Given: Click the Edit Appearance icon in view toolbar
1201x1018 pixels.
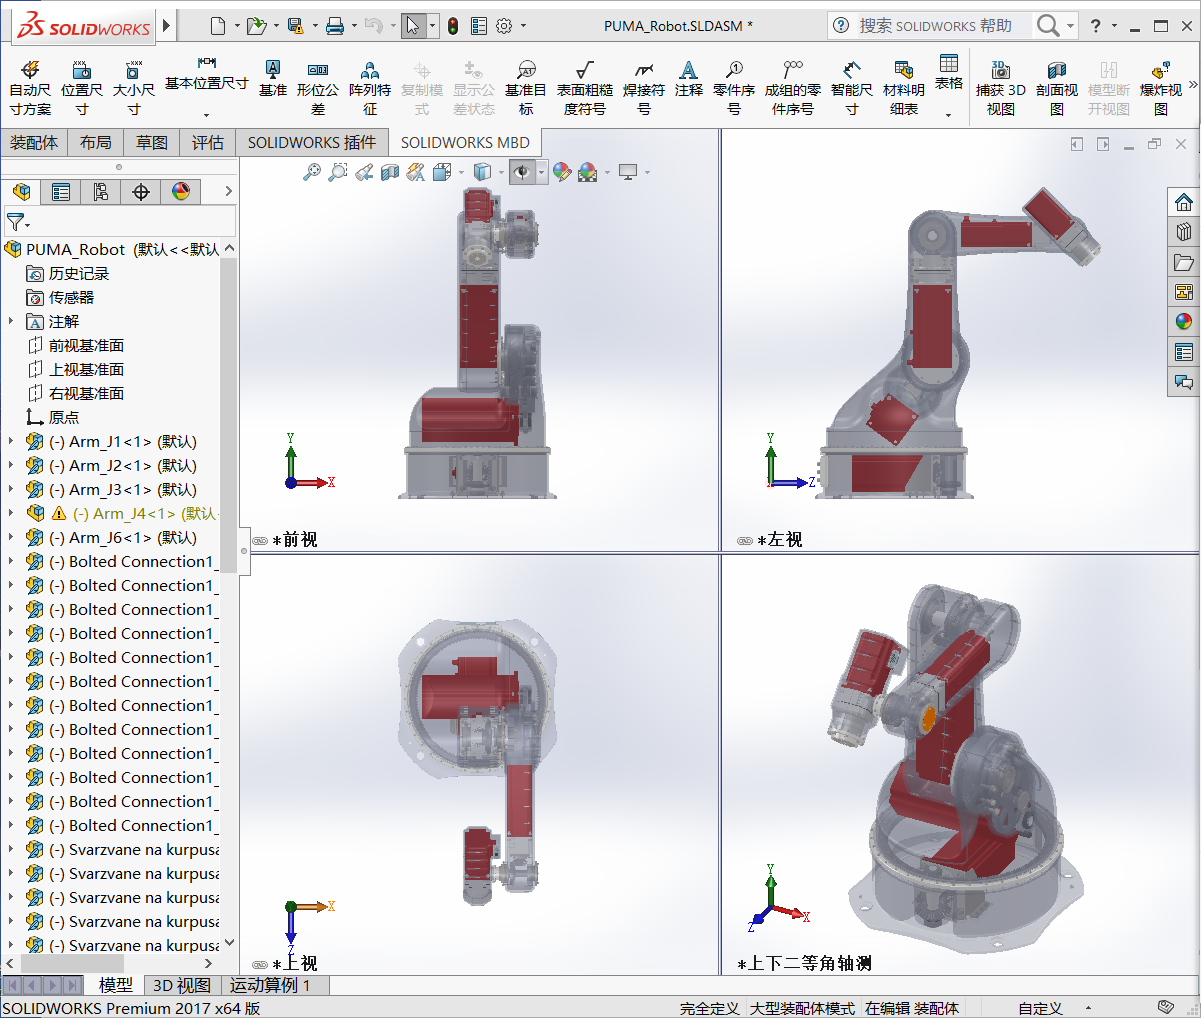Looking at the screenshot, I should pos(562,172).
